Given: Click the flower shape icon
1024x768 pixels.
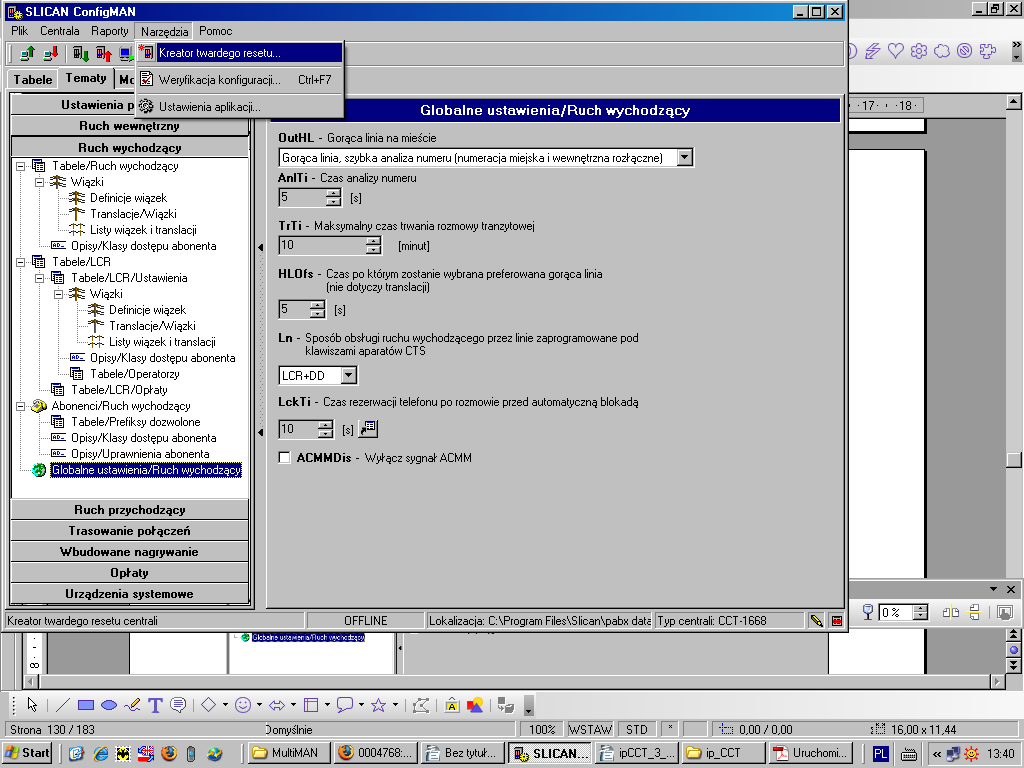Looking at the screenshot, I should point(919,50).
